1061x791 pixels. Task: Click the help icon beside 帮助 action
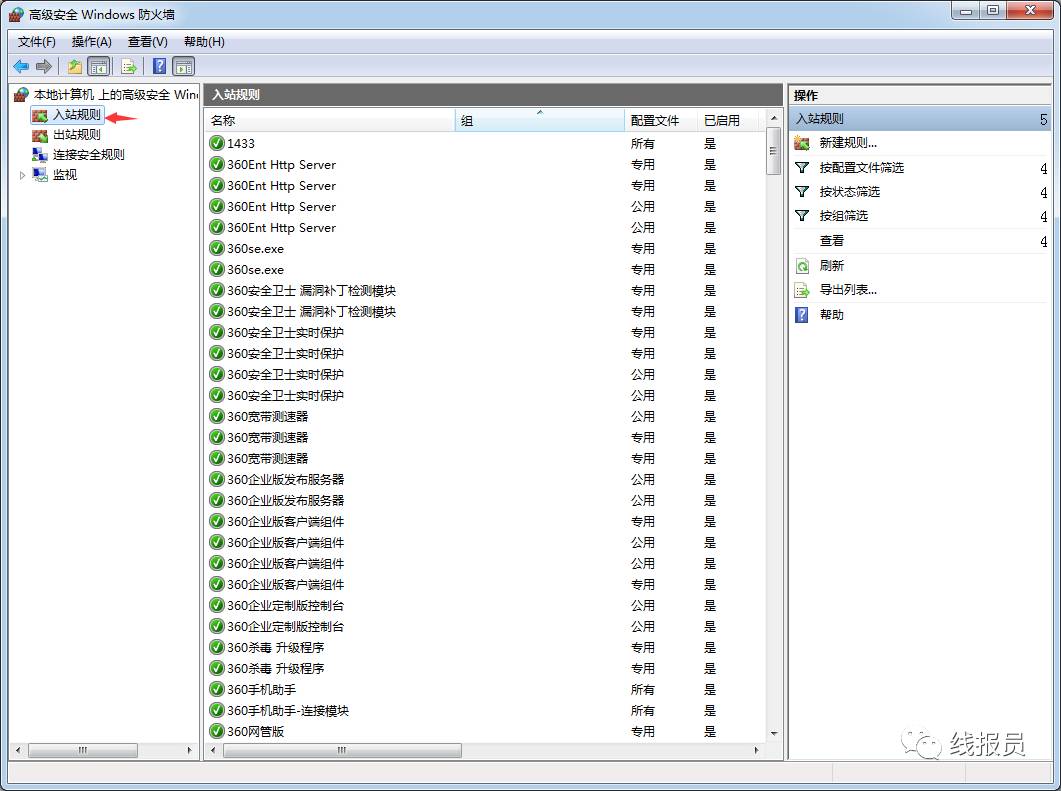tap(802, 315)
